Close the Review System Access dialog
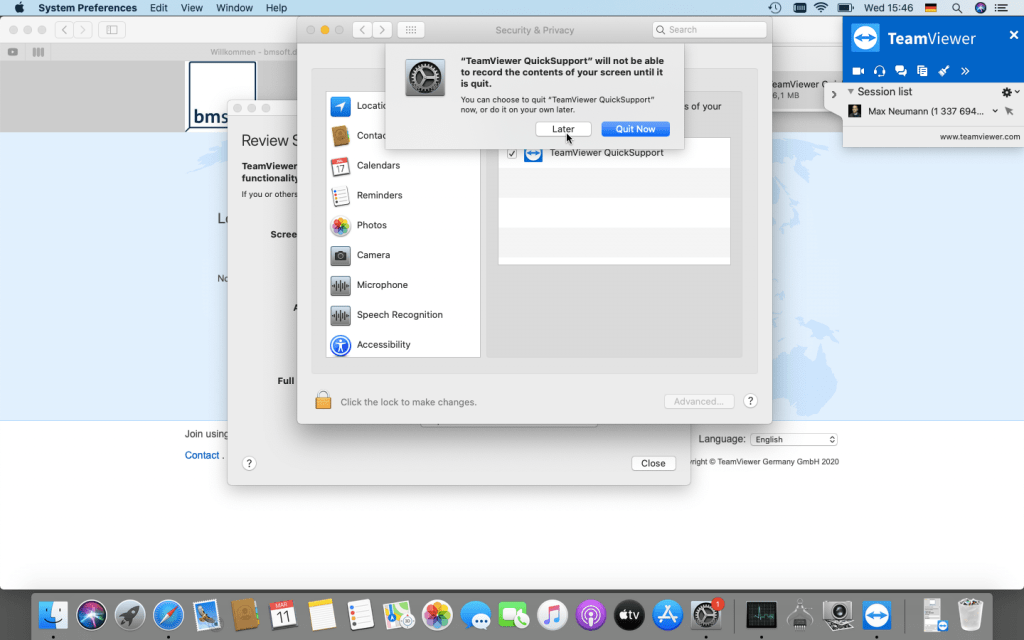 653,463
